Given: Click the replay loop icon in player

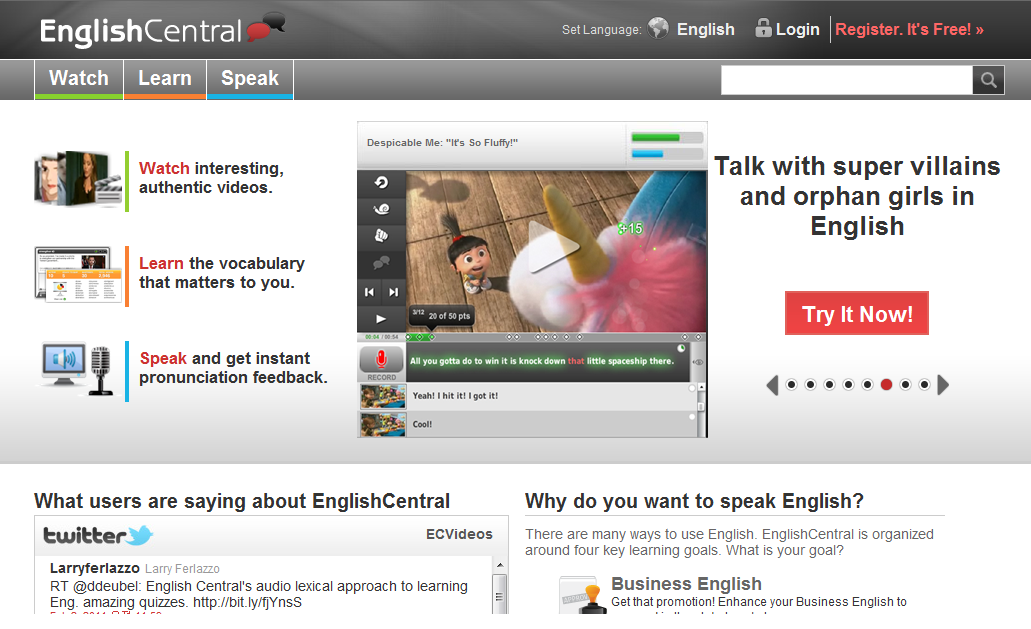Looking at the screenshot, I should pyautogui.click(x=381, y=183).
